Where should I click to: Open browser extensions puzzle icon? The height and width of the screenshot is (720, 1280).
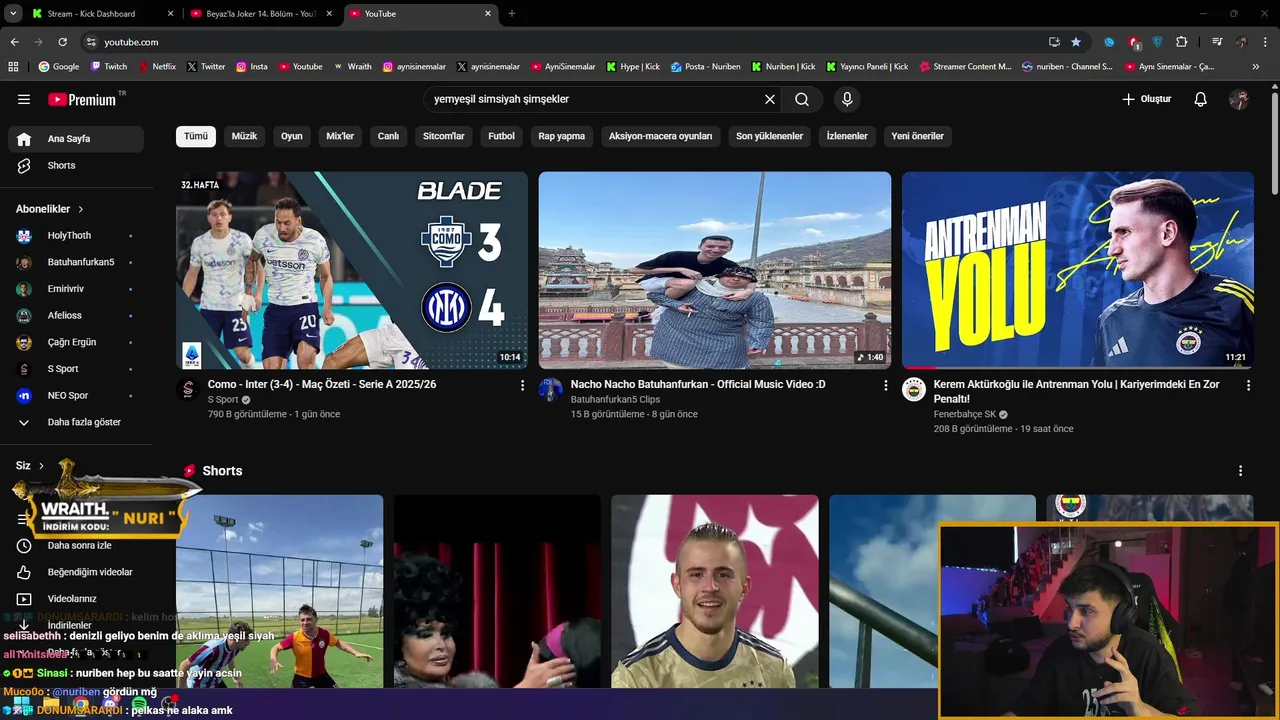(x=1181, y=42)
